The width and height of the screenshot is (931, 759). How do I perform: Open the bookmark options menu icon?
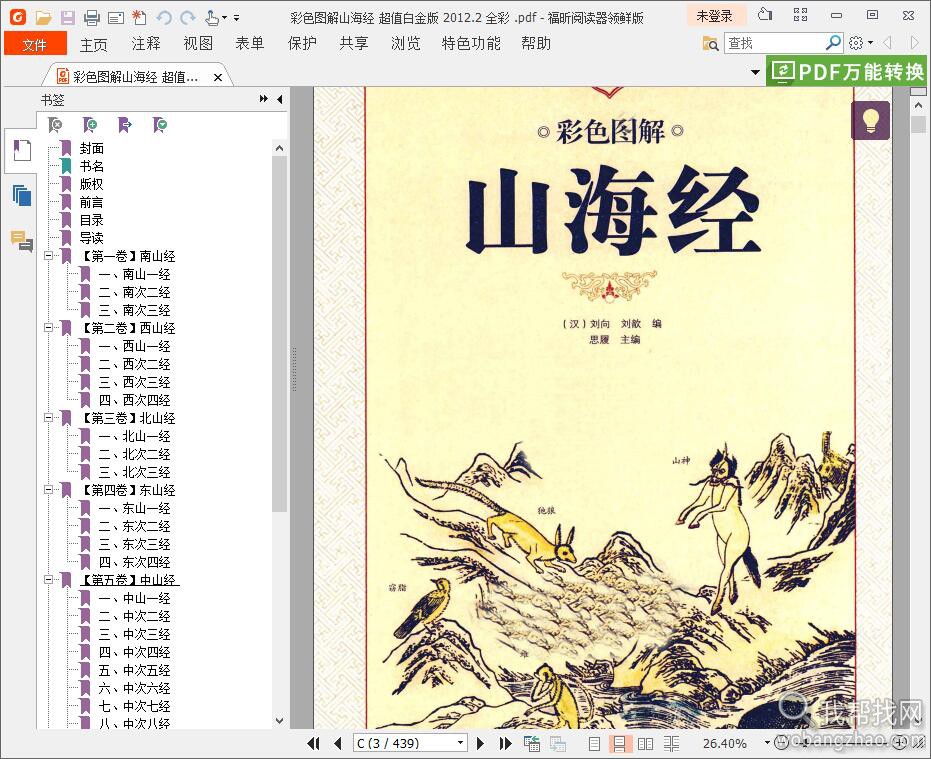tap(160, 125)
